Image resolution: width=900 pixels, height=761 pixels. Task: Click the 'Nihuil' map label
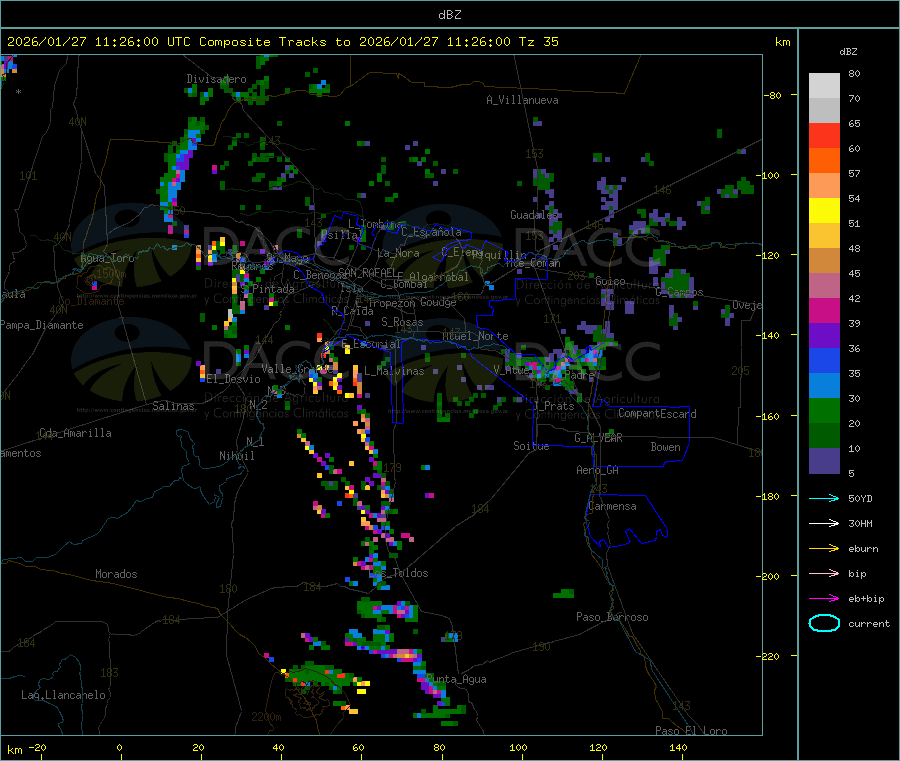coord(236,456)
